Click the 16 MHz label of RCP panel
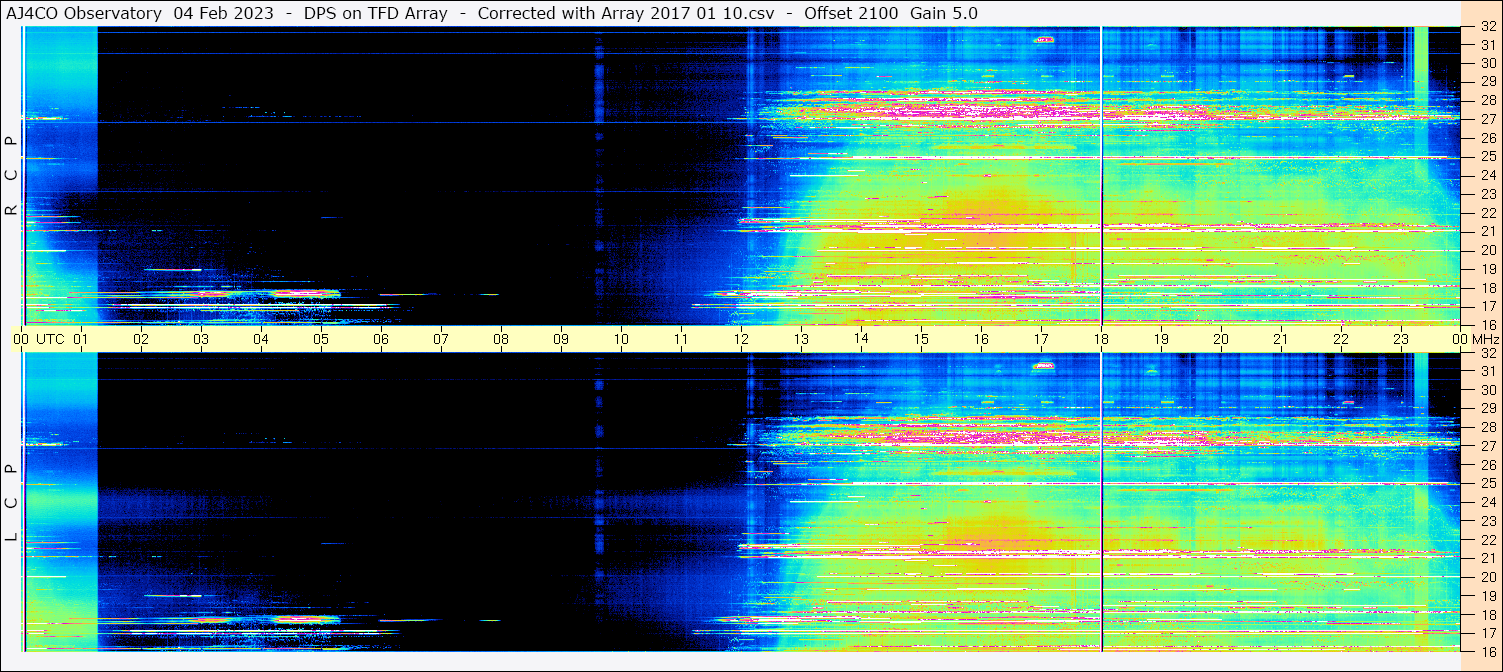 (x=1487, y=324)
